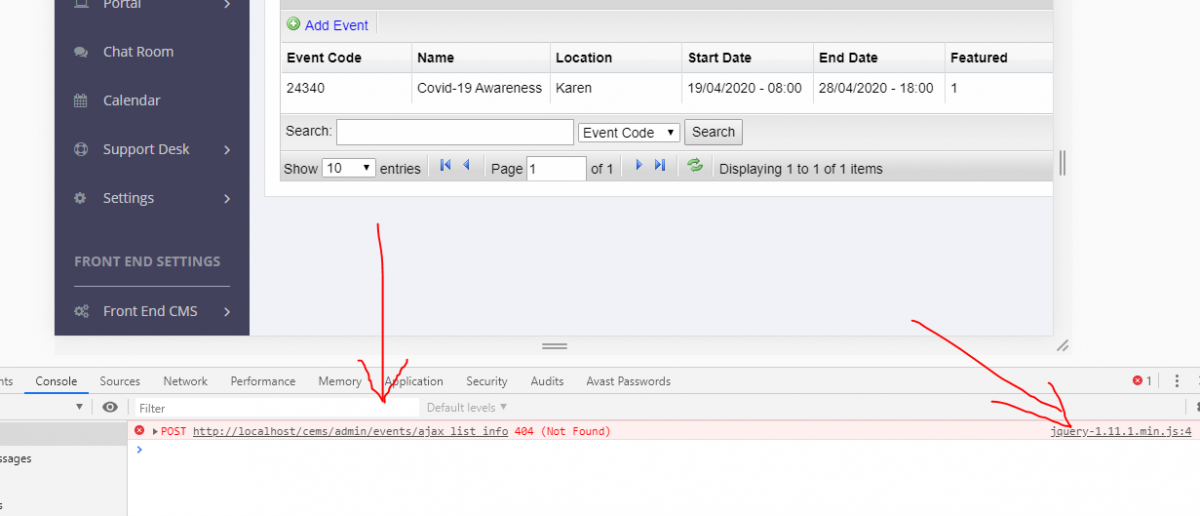This screenshot has height=516, width=1200.
Task: Click the Support Desk lifebuoy icon
Action: pyautogui.click(x=81, y=150)
